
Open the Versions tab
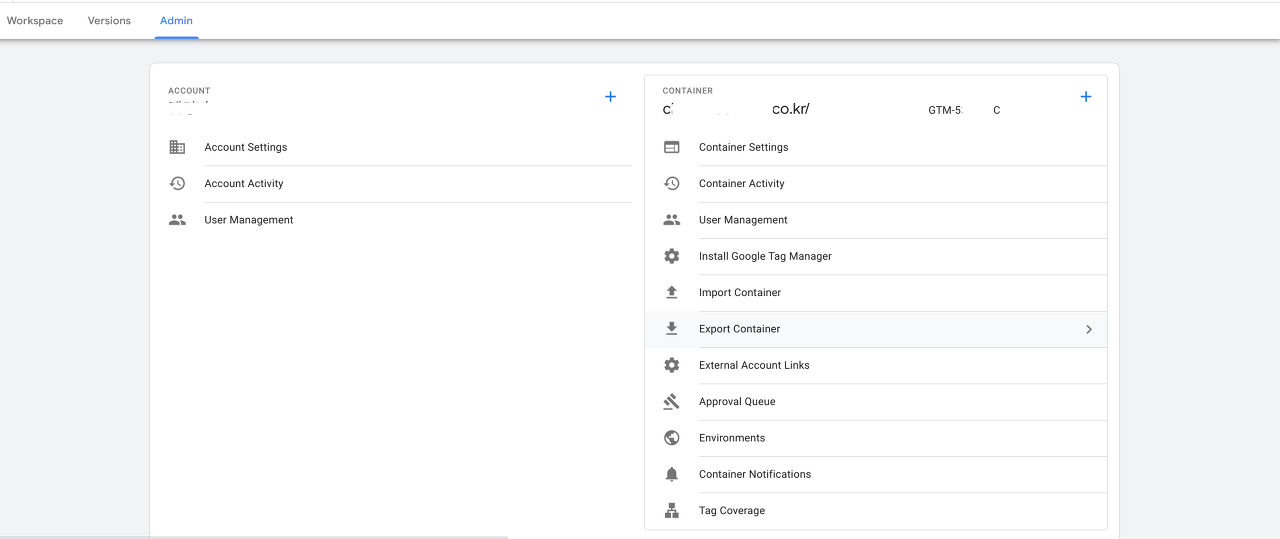tap(109, 20)
